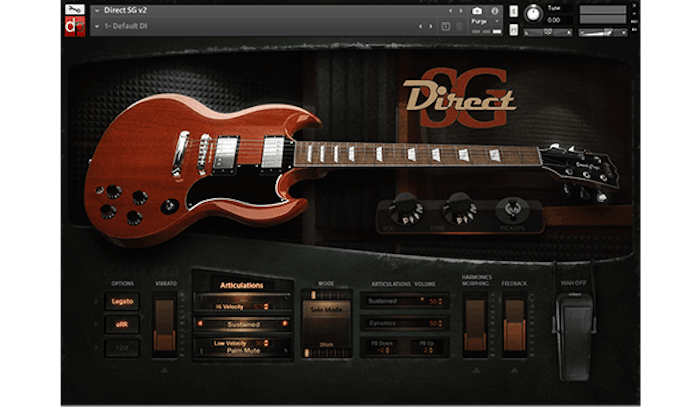Click the Vibrato slider

click(x=164, y=325)
